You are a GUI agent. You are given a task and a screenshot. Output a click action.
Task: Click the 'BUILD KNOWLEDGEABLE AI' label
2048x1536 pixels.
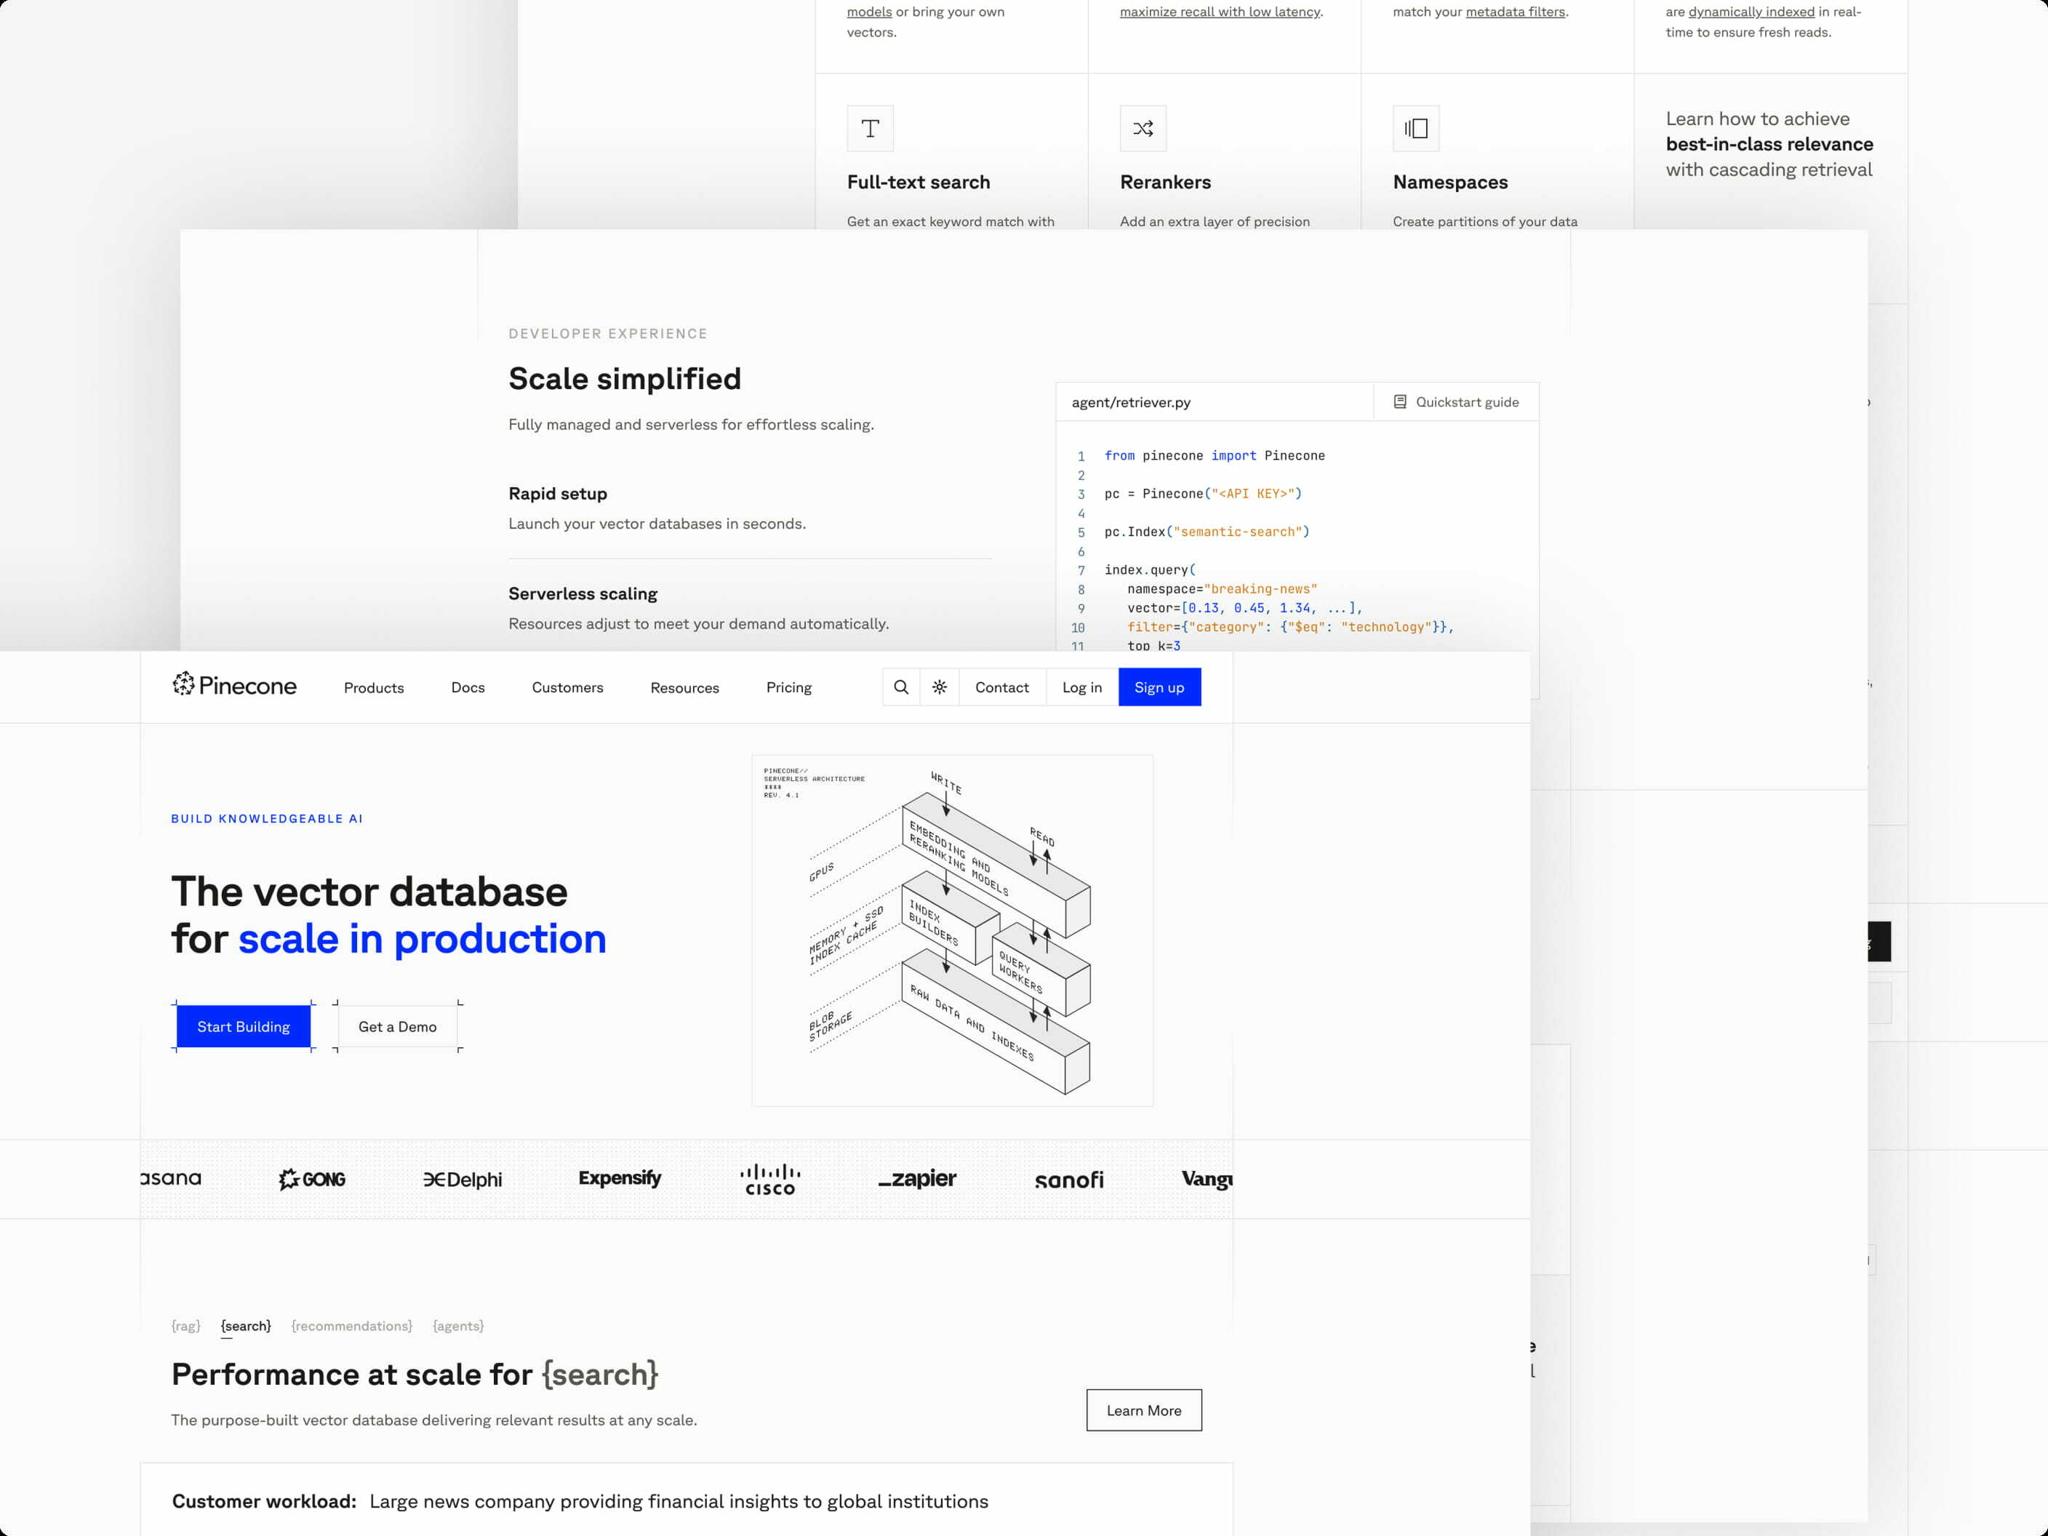267,818
